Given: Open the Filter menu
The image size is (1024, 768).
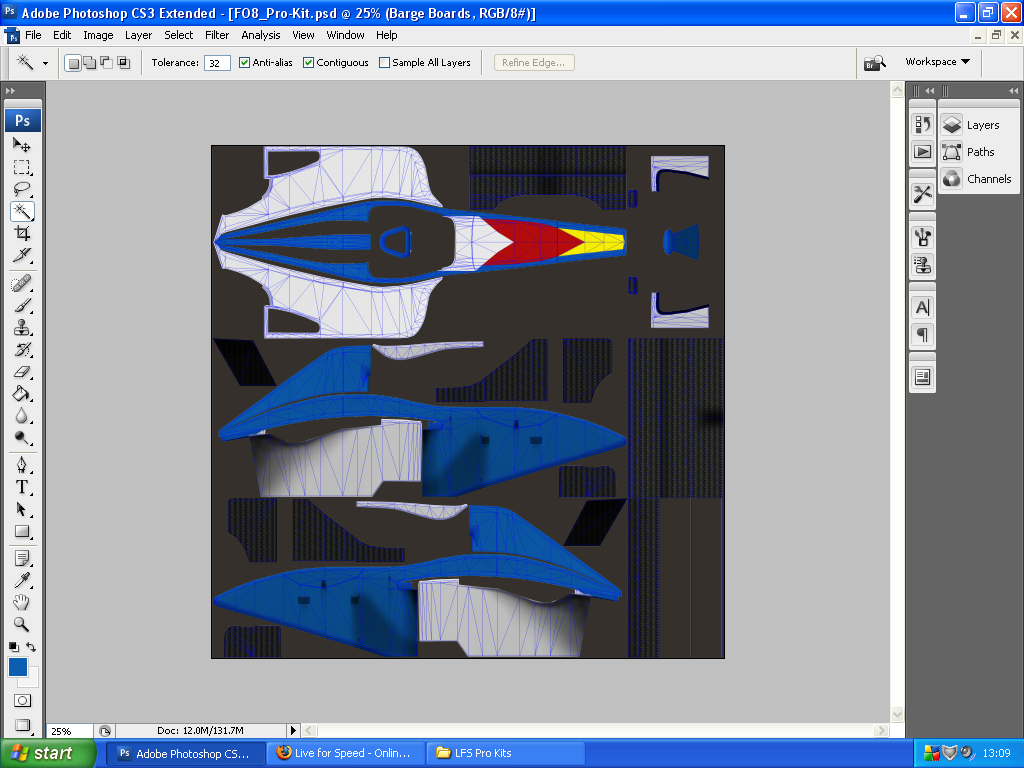Looking at the screenshot, I should 217,35.
